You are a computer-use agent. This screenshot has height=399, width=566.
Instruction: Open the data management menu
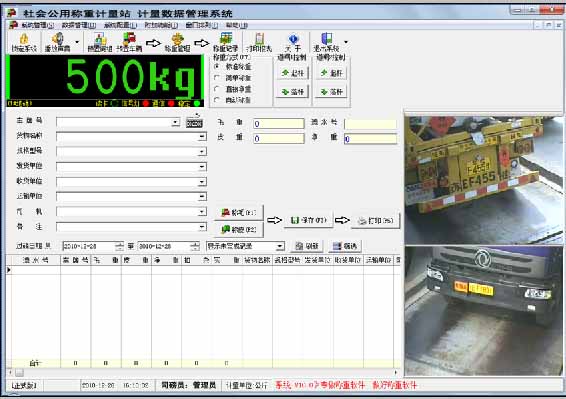pyautogui.click(x=78, y=25)
